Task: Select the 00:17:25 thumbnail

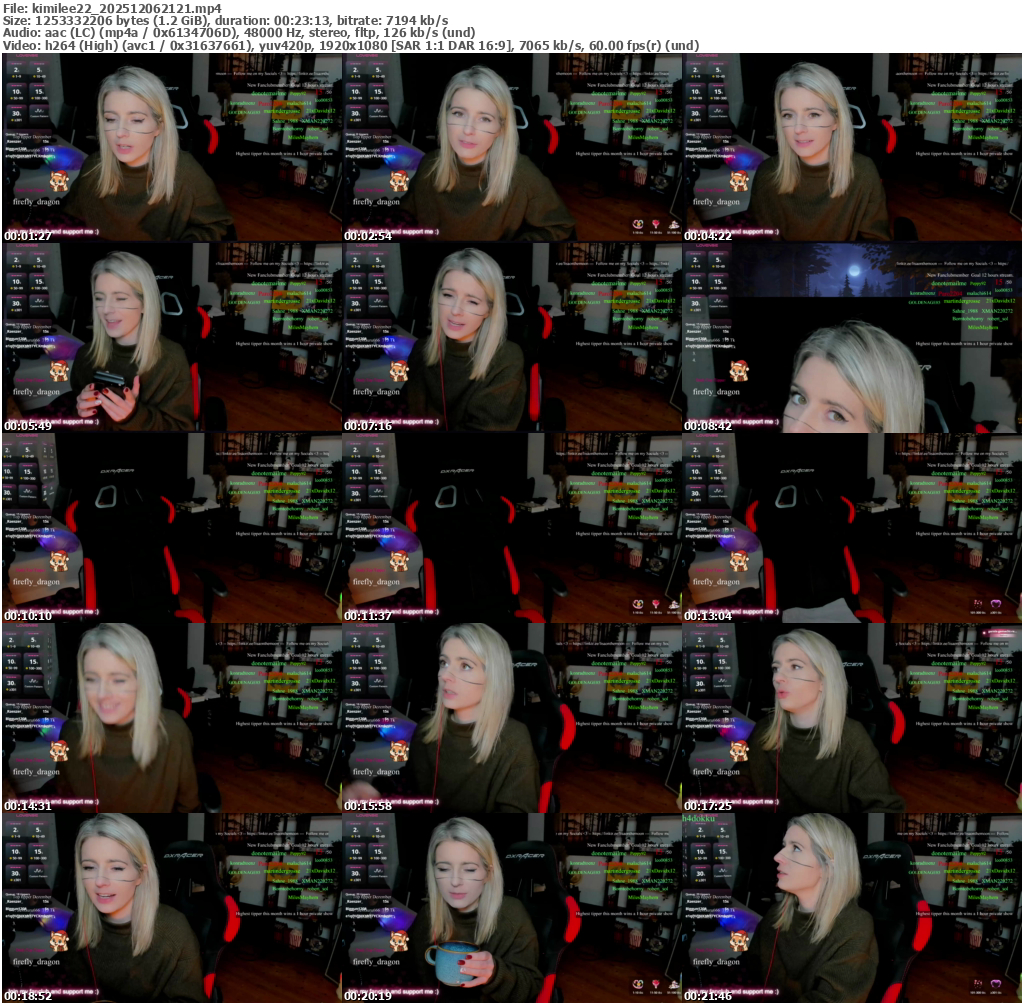Action: tap(851, 717)
